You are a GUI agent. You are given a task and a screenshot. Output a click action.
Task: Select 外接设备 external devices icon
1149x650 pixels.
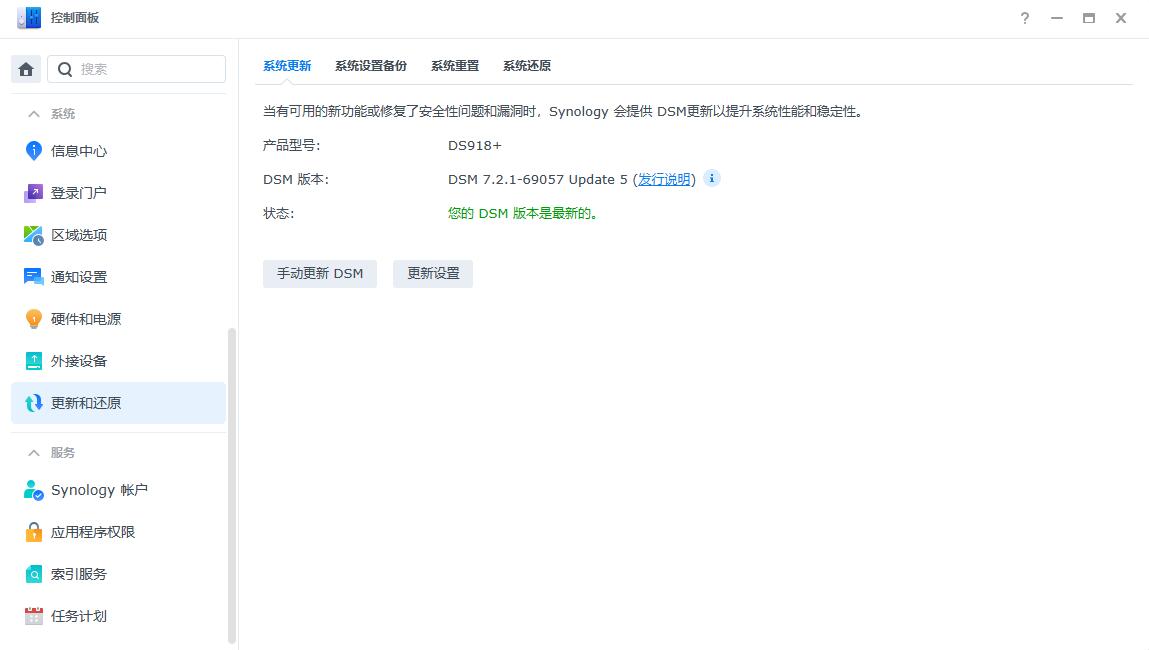34,361
